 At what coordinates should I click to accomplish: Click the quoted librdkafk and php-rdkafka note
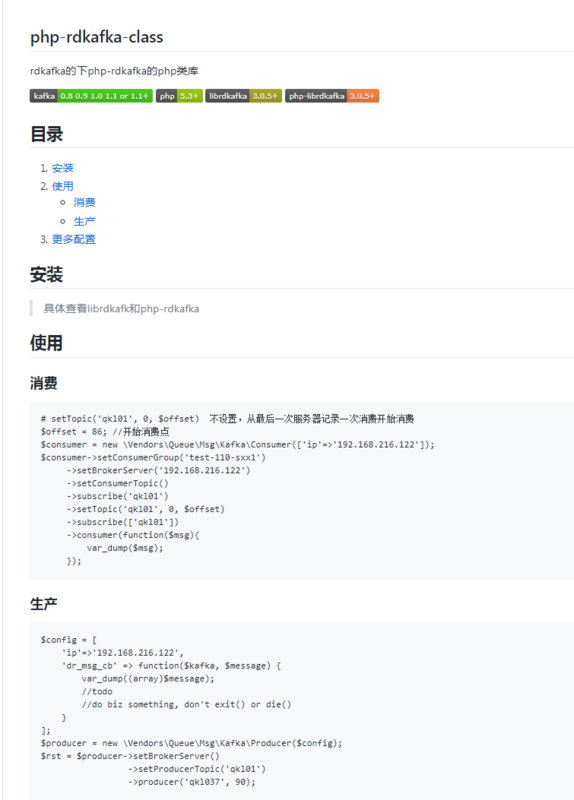pos(121,309)
